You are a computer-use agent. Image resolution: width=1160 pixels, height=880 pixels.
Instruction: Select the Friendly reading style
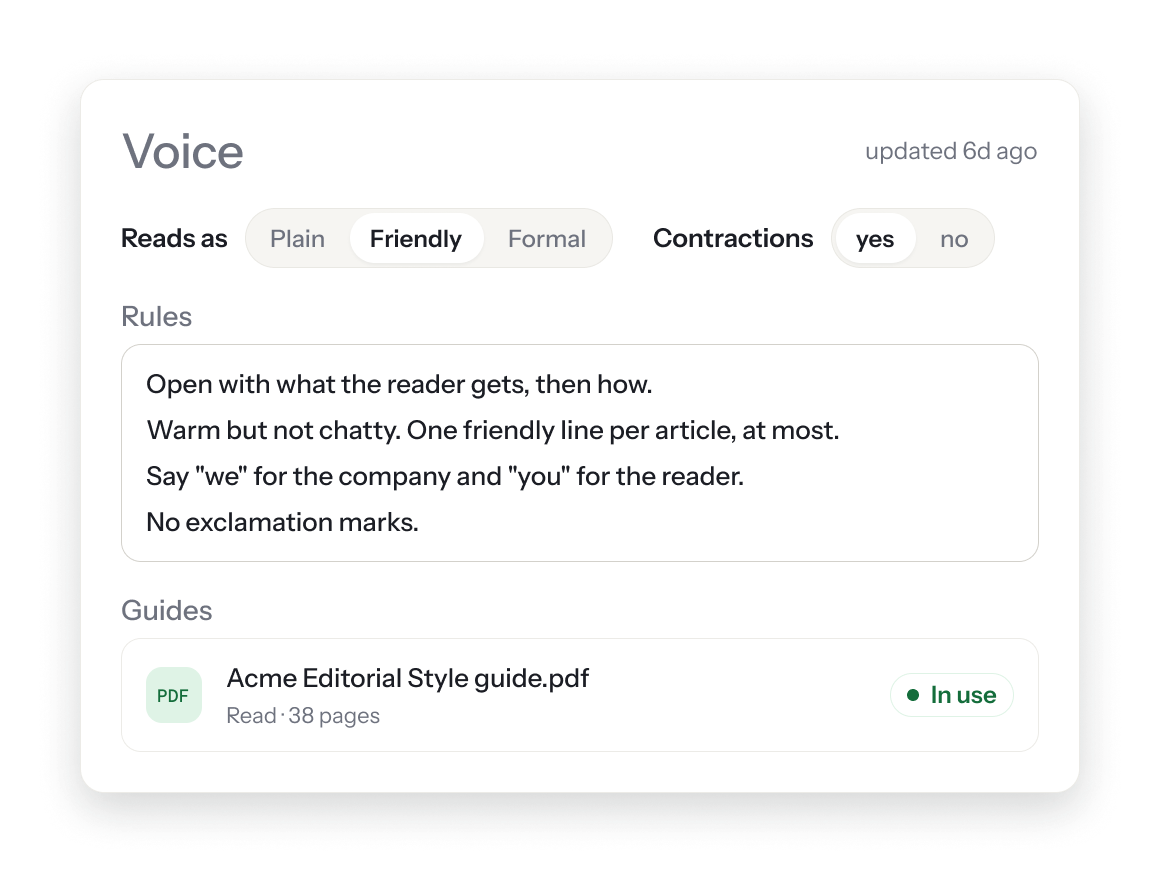click(x=416, y=239)
